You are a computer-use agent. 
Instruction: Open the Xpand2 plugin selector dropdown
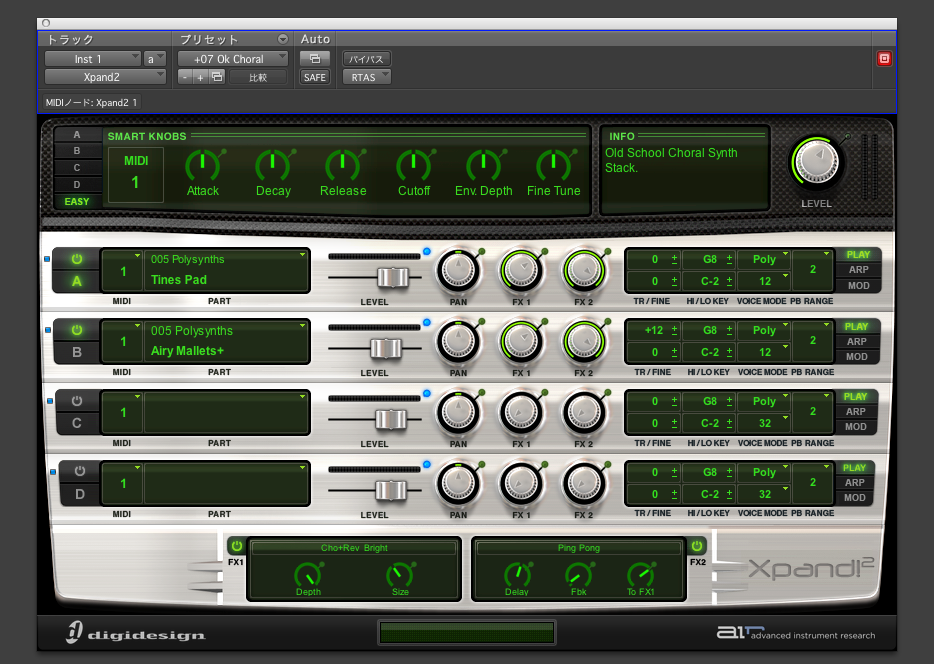pyautogui.click(x=105, y=77)
